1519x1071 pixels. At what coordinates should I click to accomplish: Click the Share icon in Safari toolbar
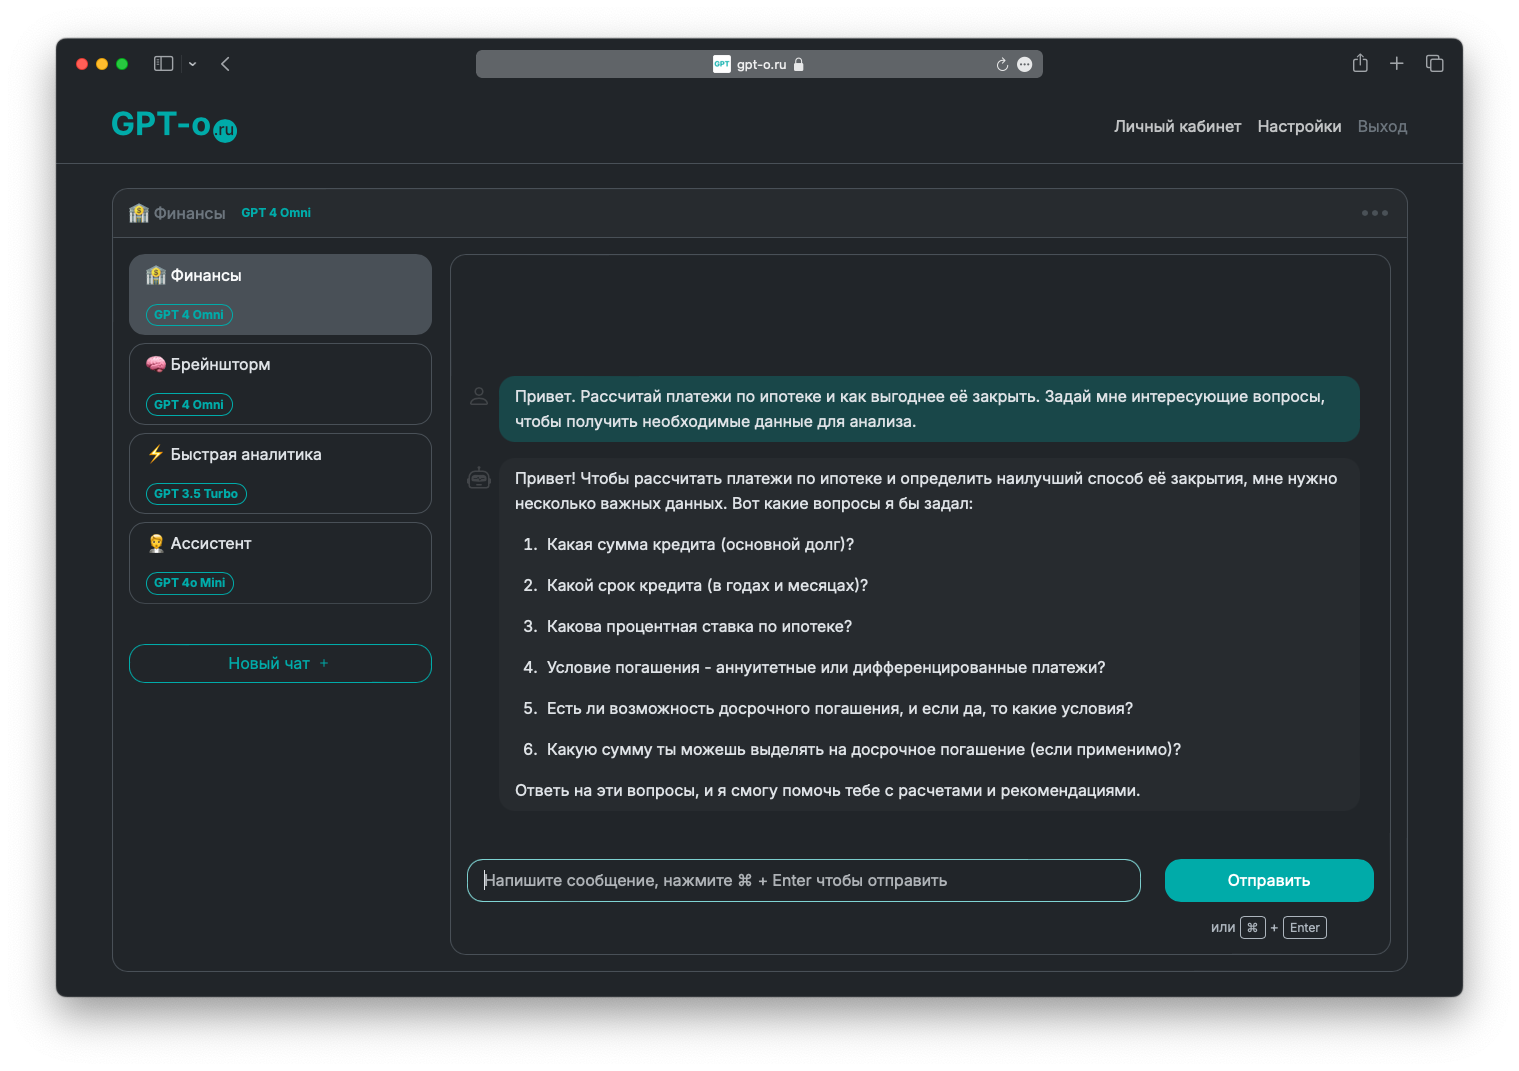click(1360, 63)
